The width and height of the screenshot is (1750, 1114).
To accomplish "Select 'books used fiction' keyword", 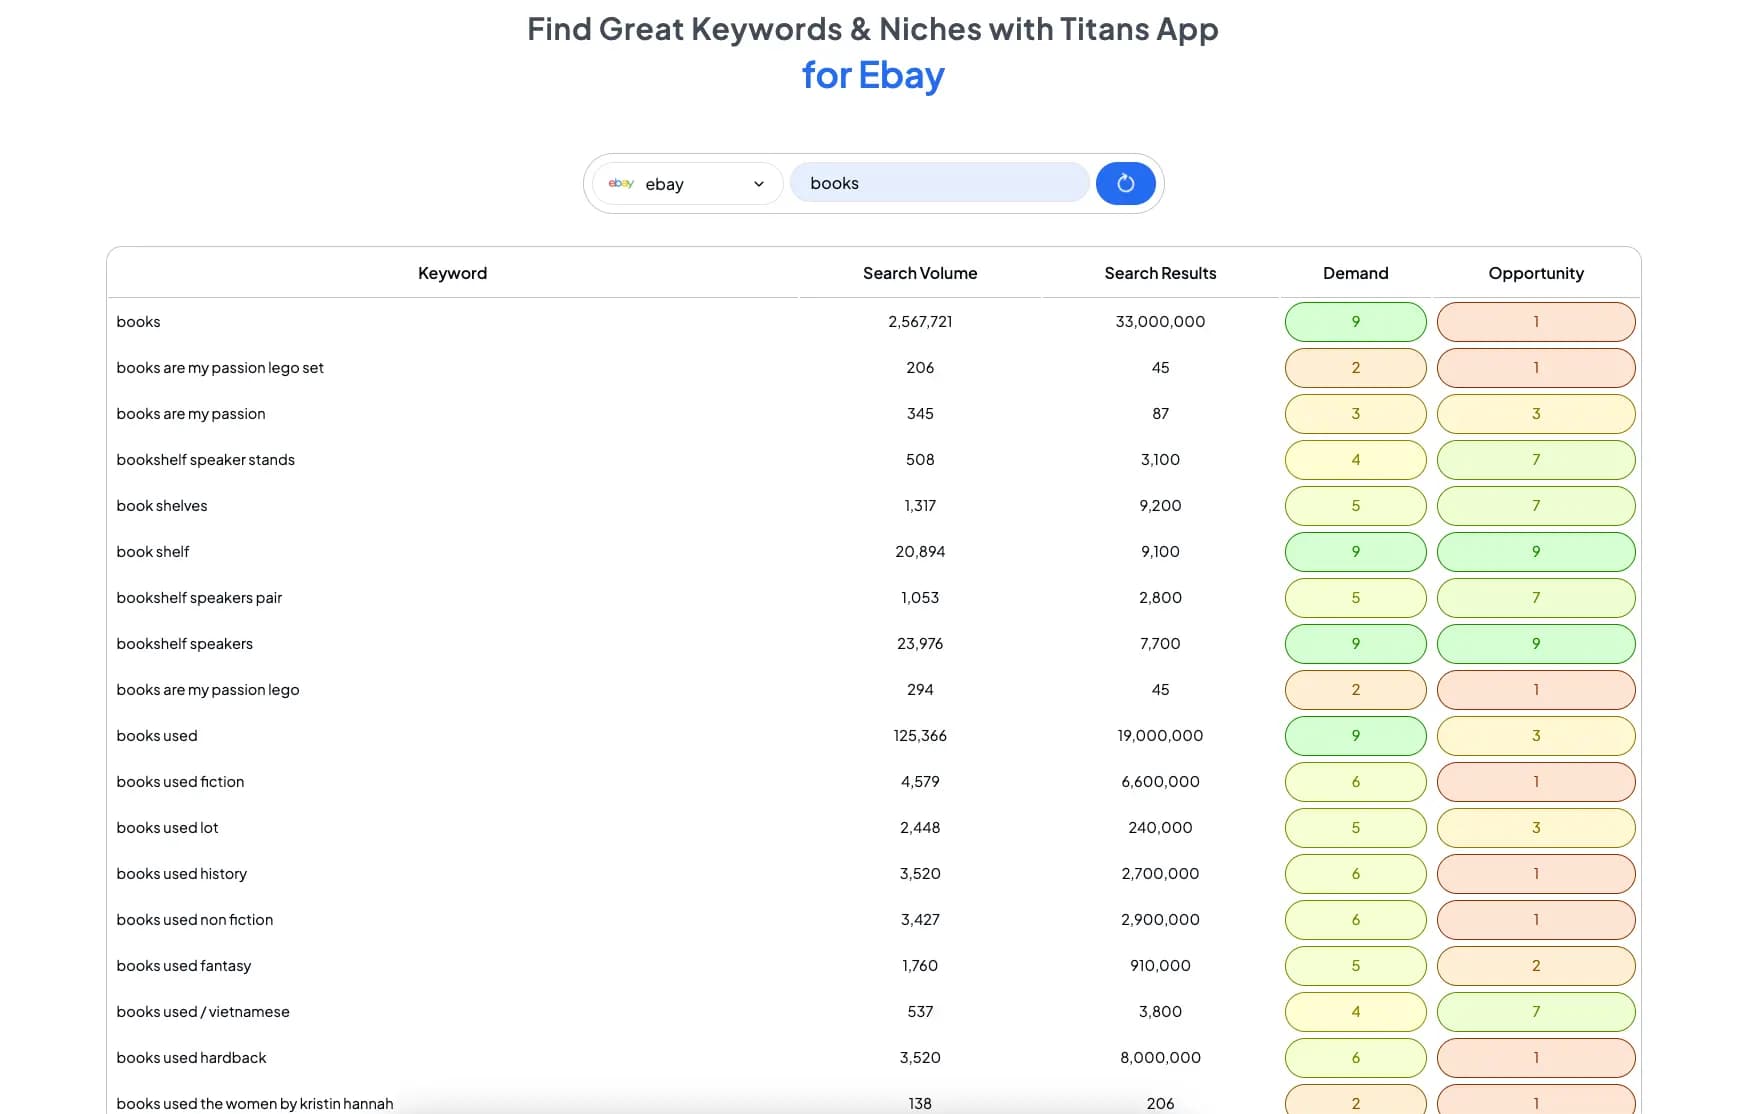I will point(180,781).
